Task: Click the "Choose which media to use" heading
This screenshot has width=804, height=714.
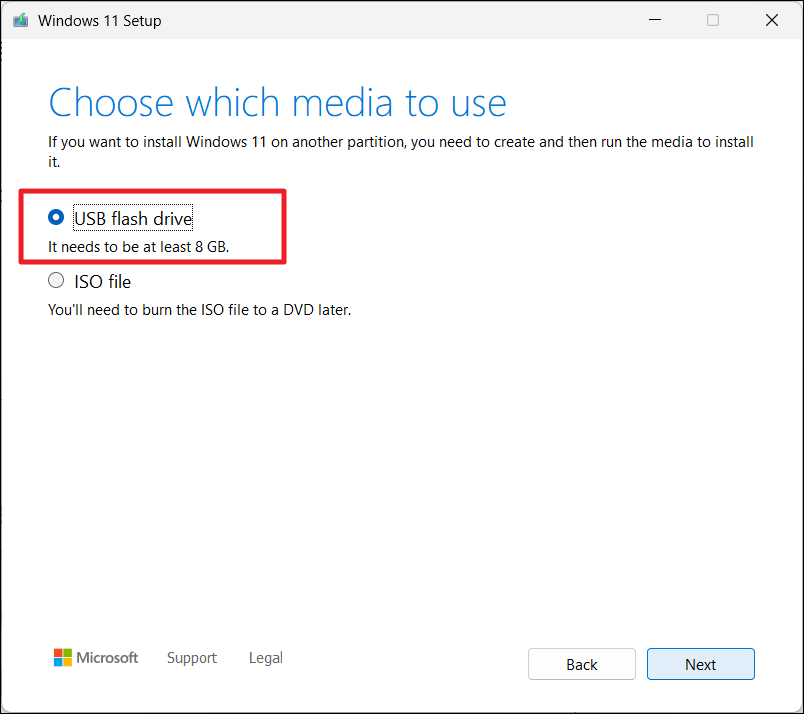Action: click(277, 103)
